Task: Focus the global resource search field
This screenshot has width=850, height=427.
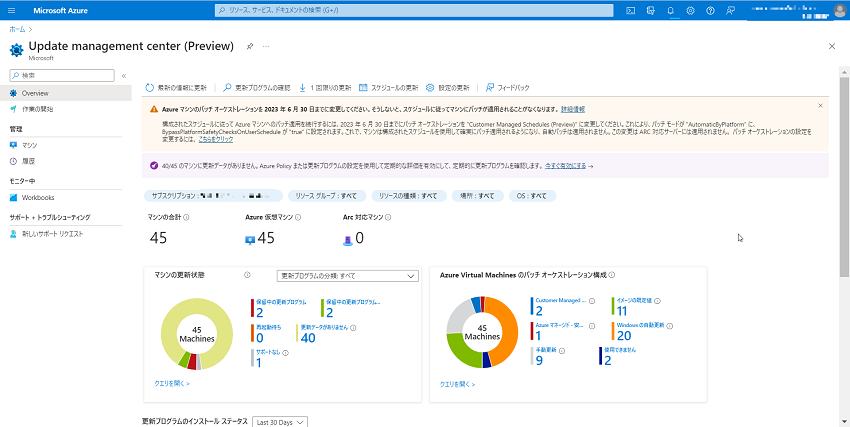Action: coord(414,10)
